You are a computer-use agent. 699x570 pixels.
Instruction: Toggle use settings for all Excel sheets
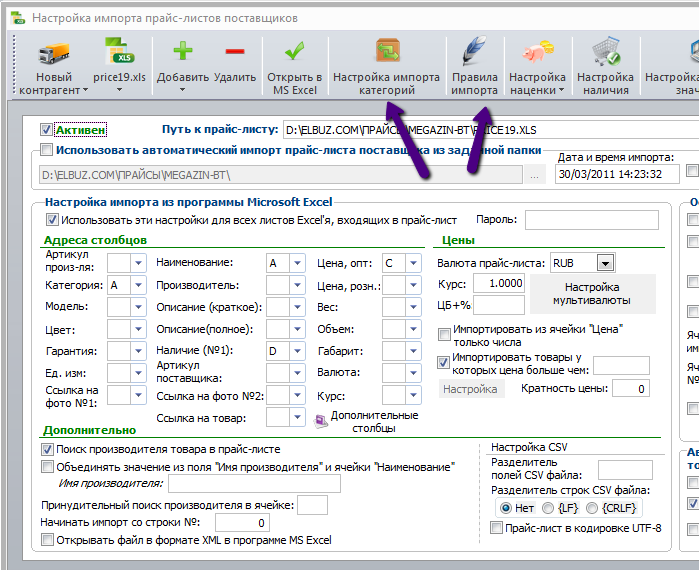[x=52, y=220]
